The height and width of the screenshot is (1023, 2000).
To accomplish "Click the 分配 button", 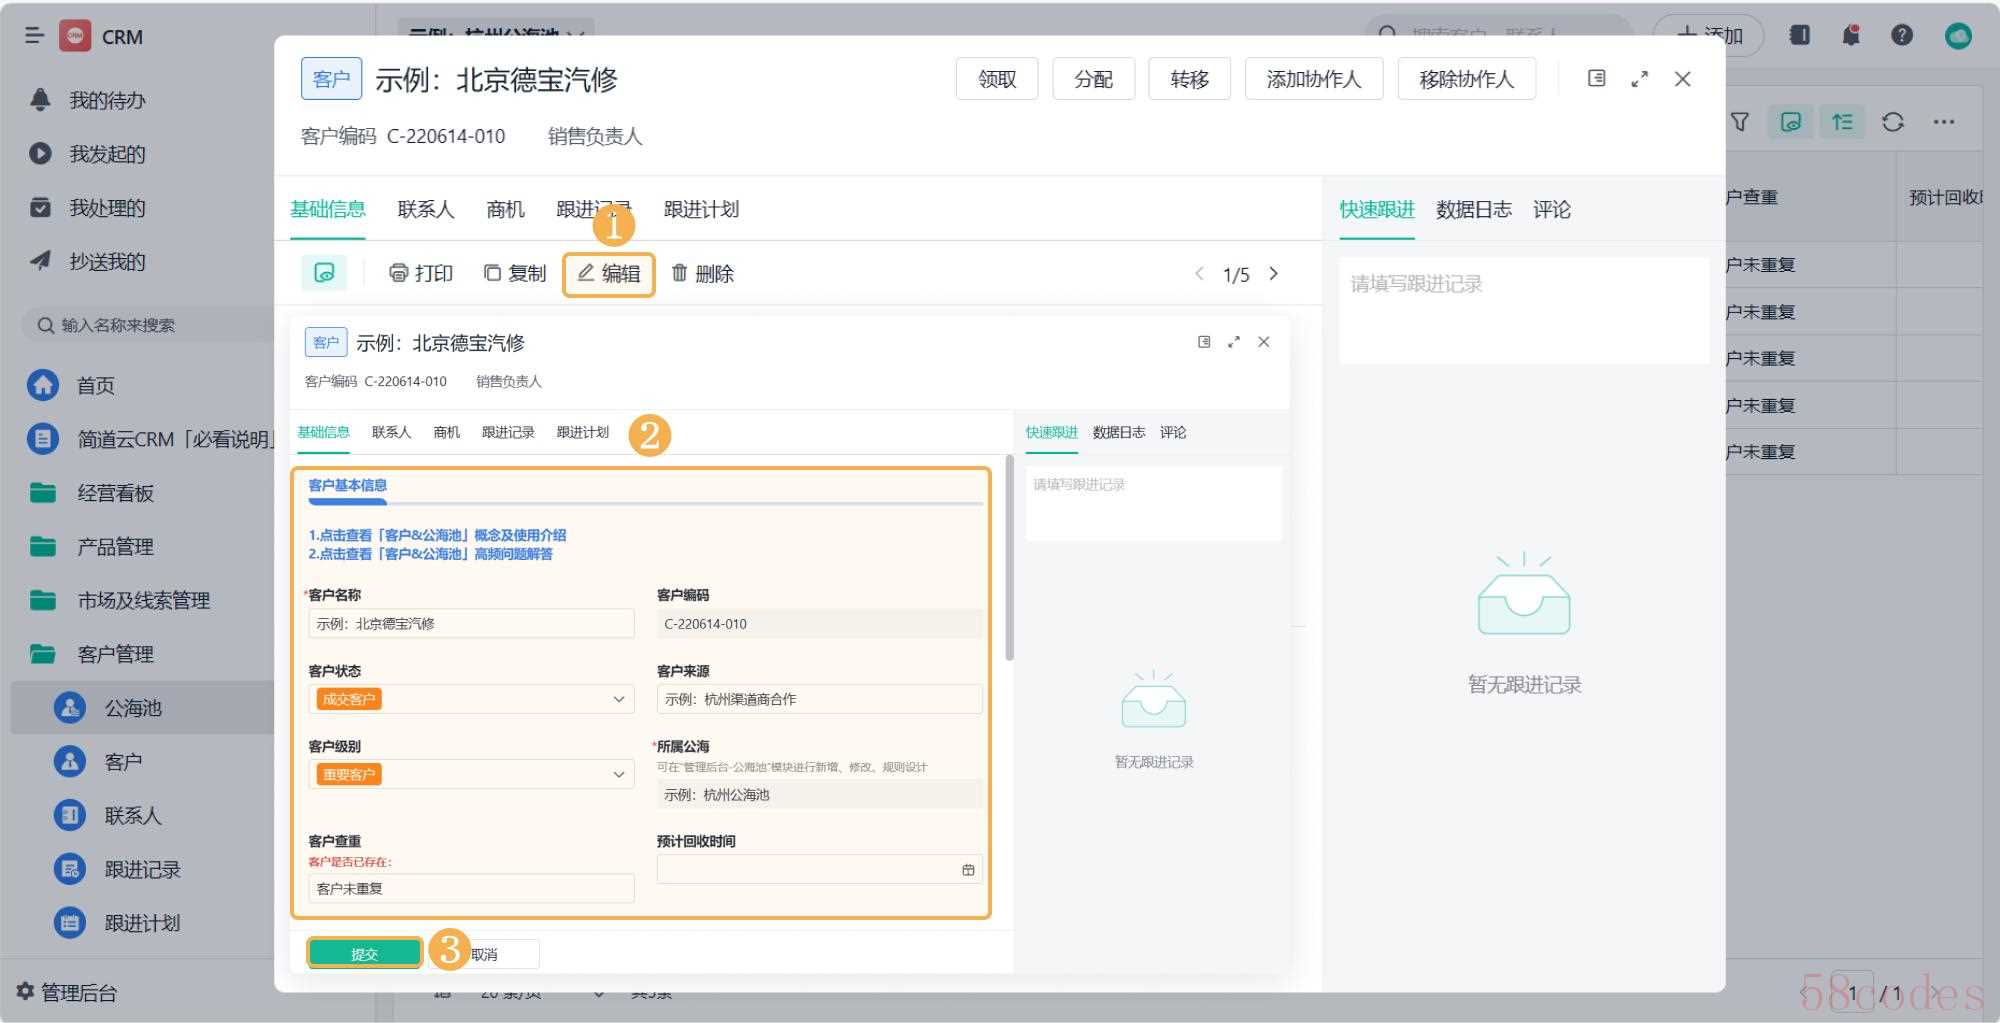I will 1093,79.
